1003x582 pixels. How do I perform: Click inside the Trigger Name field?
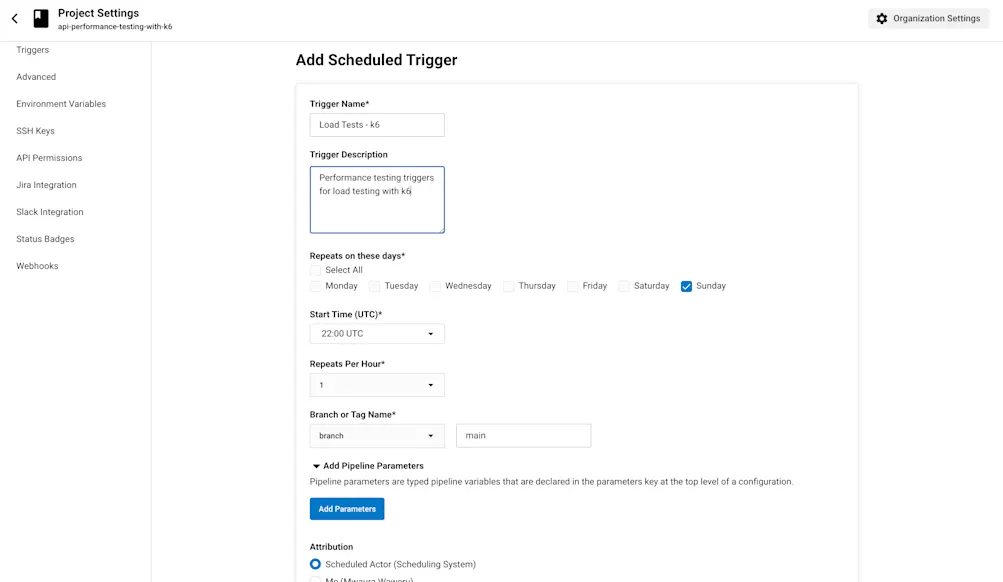pyautogui.click(x=377, y=124)
